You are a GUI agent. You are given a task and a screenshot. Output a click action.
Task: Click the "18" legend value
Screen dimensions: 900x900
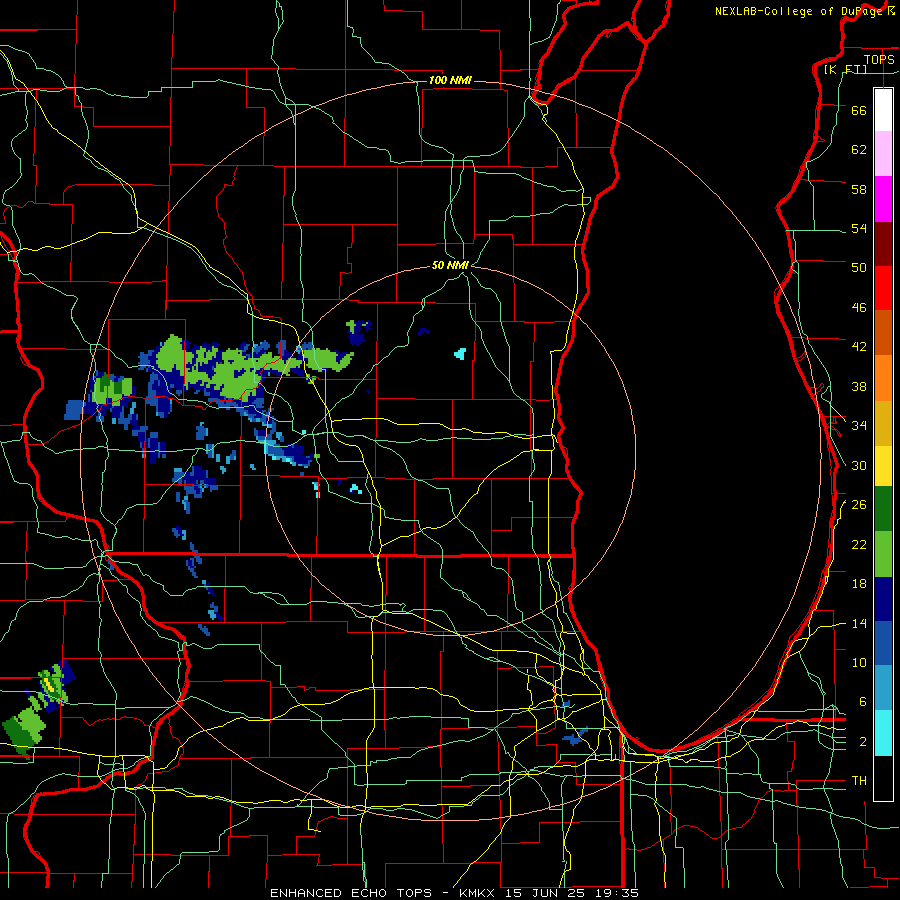coord(859,584)
